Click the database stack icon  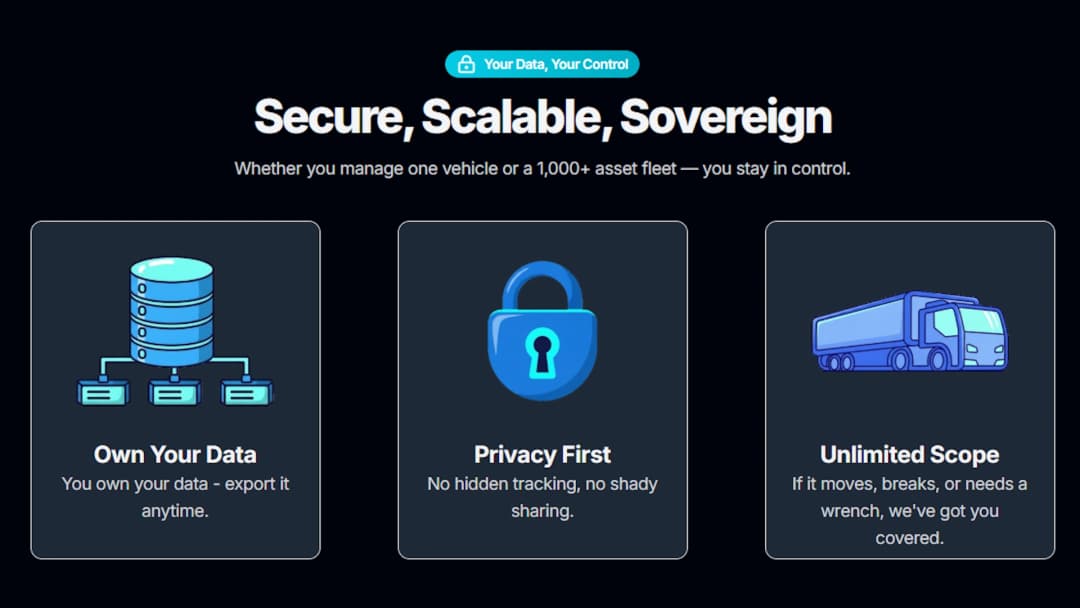click(x=172, y=310)
